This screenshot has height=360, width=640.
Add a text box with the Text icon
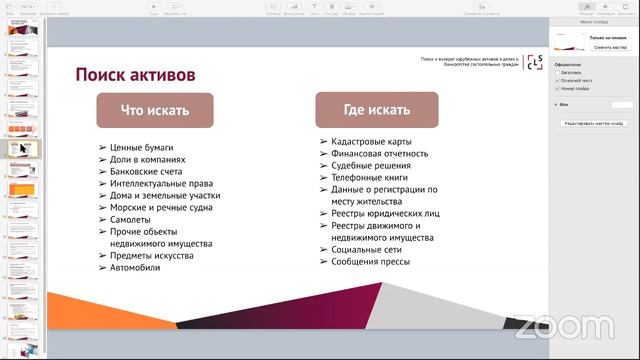(314, 7)
